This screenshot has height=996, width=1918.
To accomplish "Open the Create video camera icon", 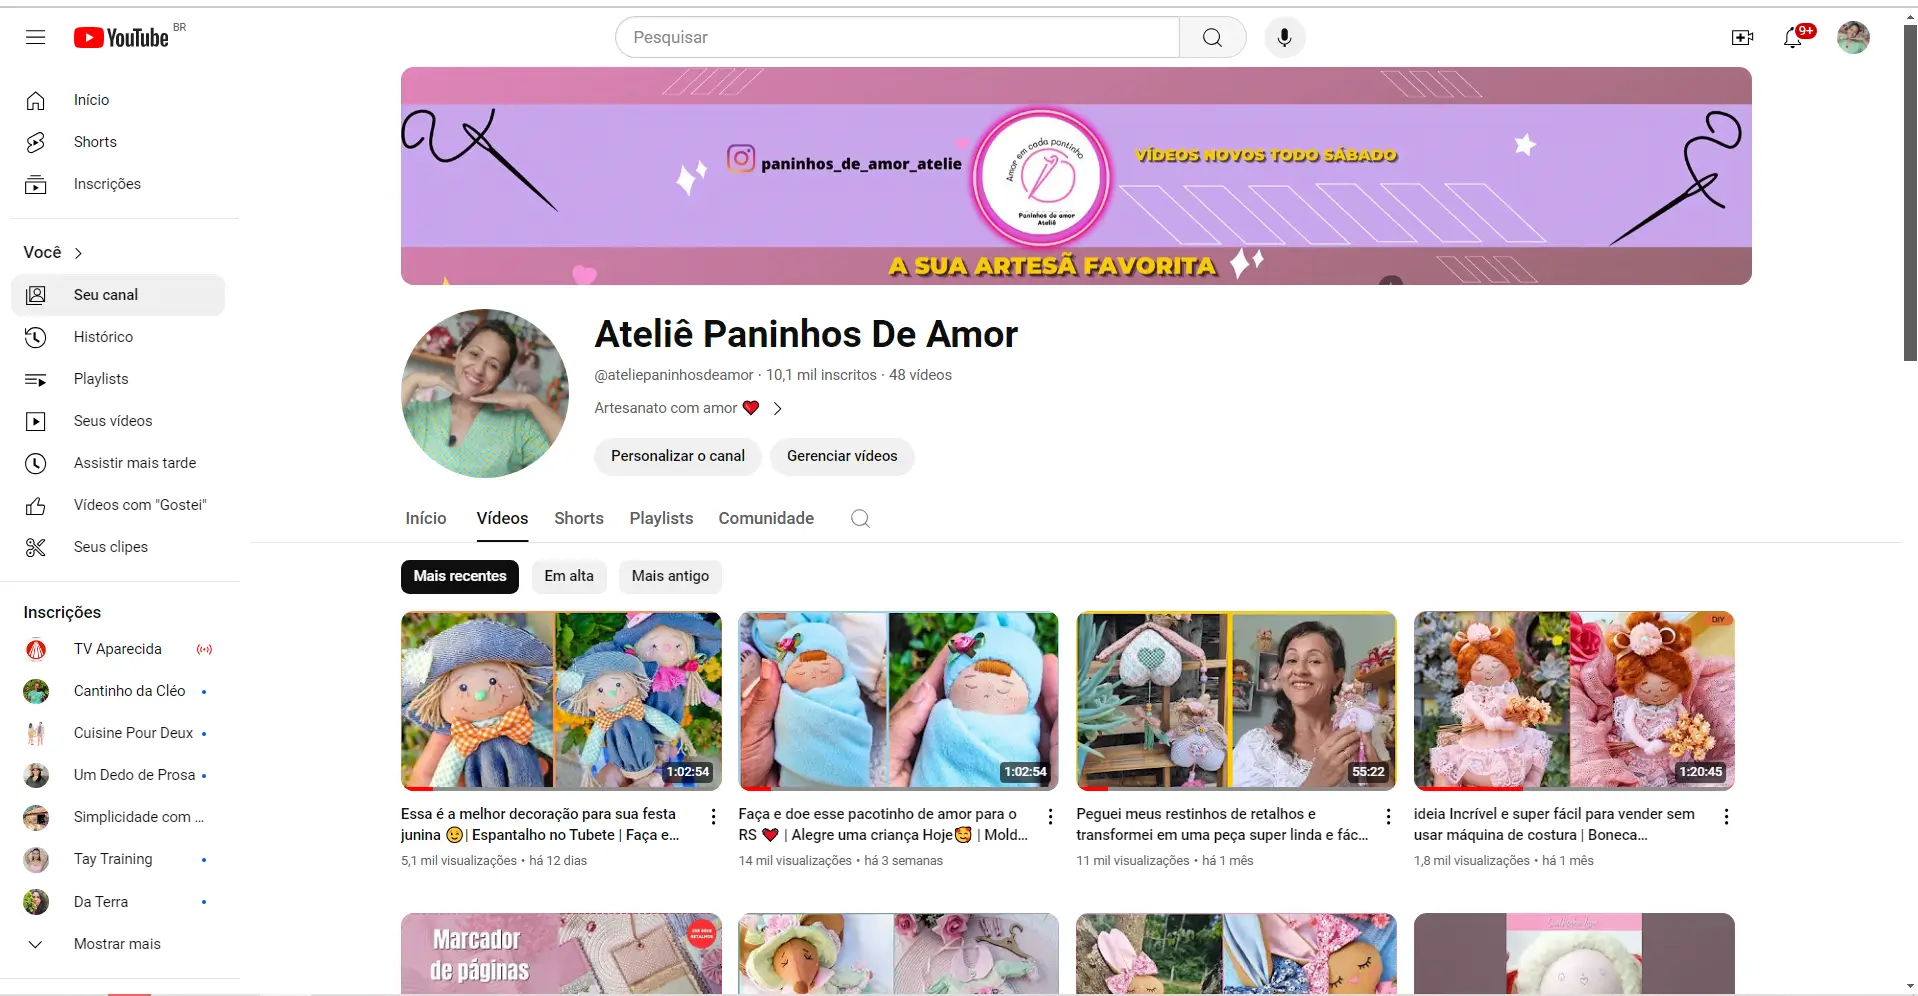I will pos(1742,37).
